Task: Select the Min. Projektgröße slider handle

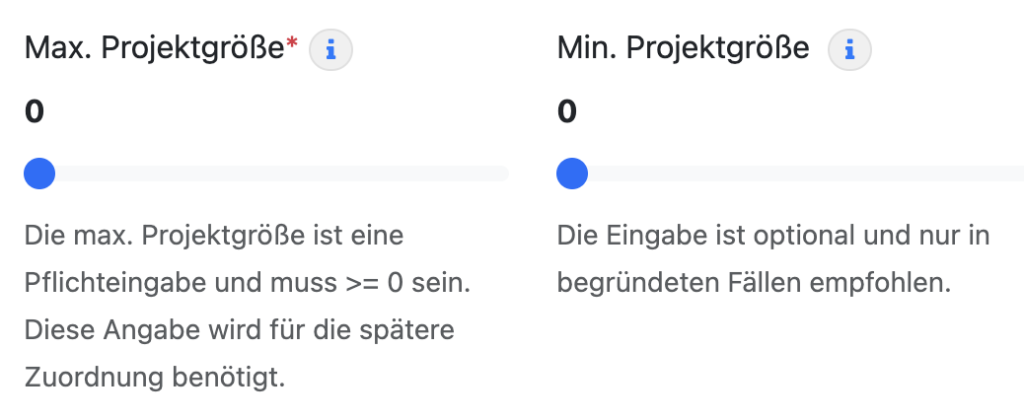Action: [572, 175]
